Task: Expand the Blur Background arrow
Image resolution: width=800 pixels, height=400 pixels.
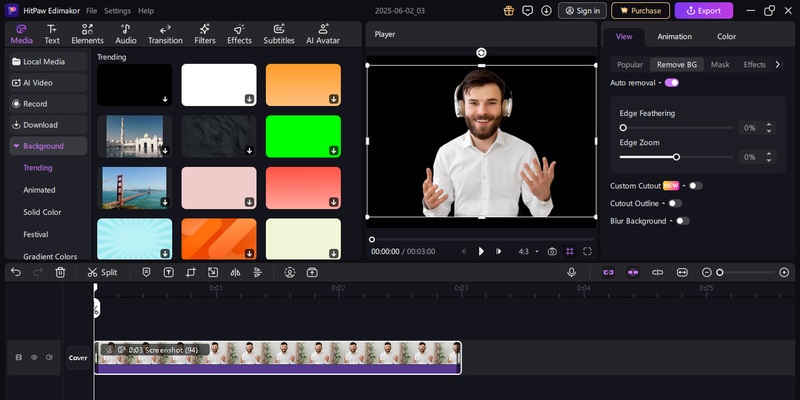Action: (x=671, y=221)
